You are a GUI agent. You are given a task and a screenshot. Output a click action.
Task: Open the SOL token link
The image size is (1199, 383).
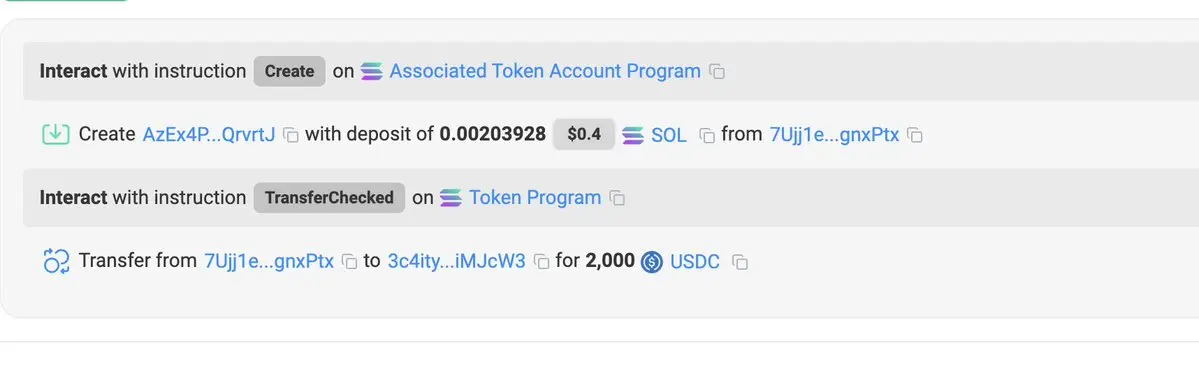[x=669, y=135]
